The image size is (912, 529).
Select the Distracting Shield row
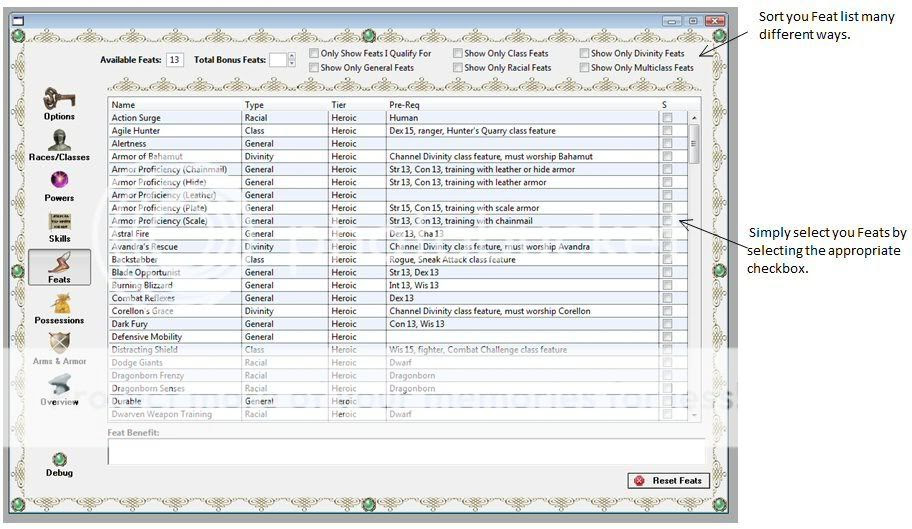(397, 349)
